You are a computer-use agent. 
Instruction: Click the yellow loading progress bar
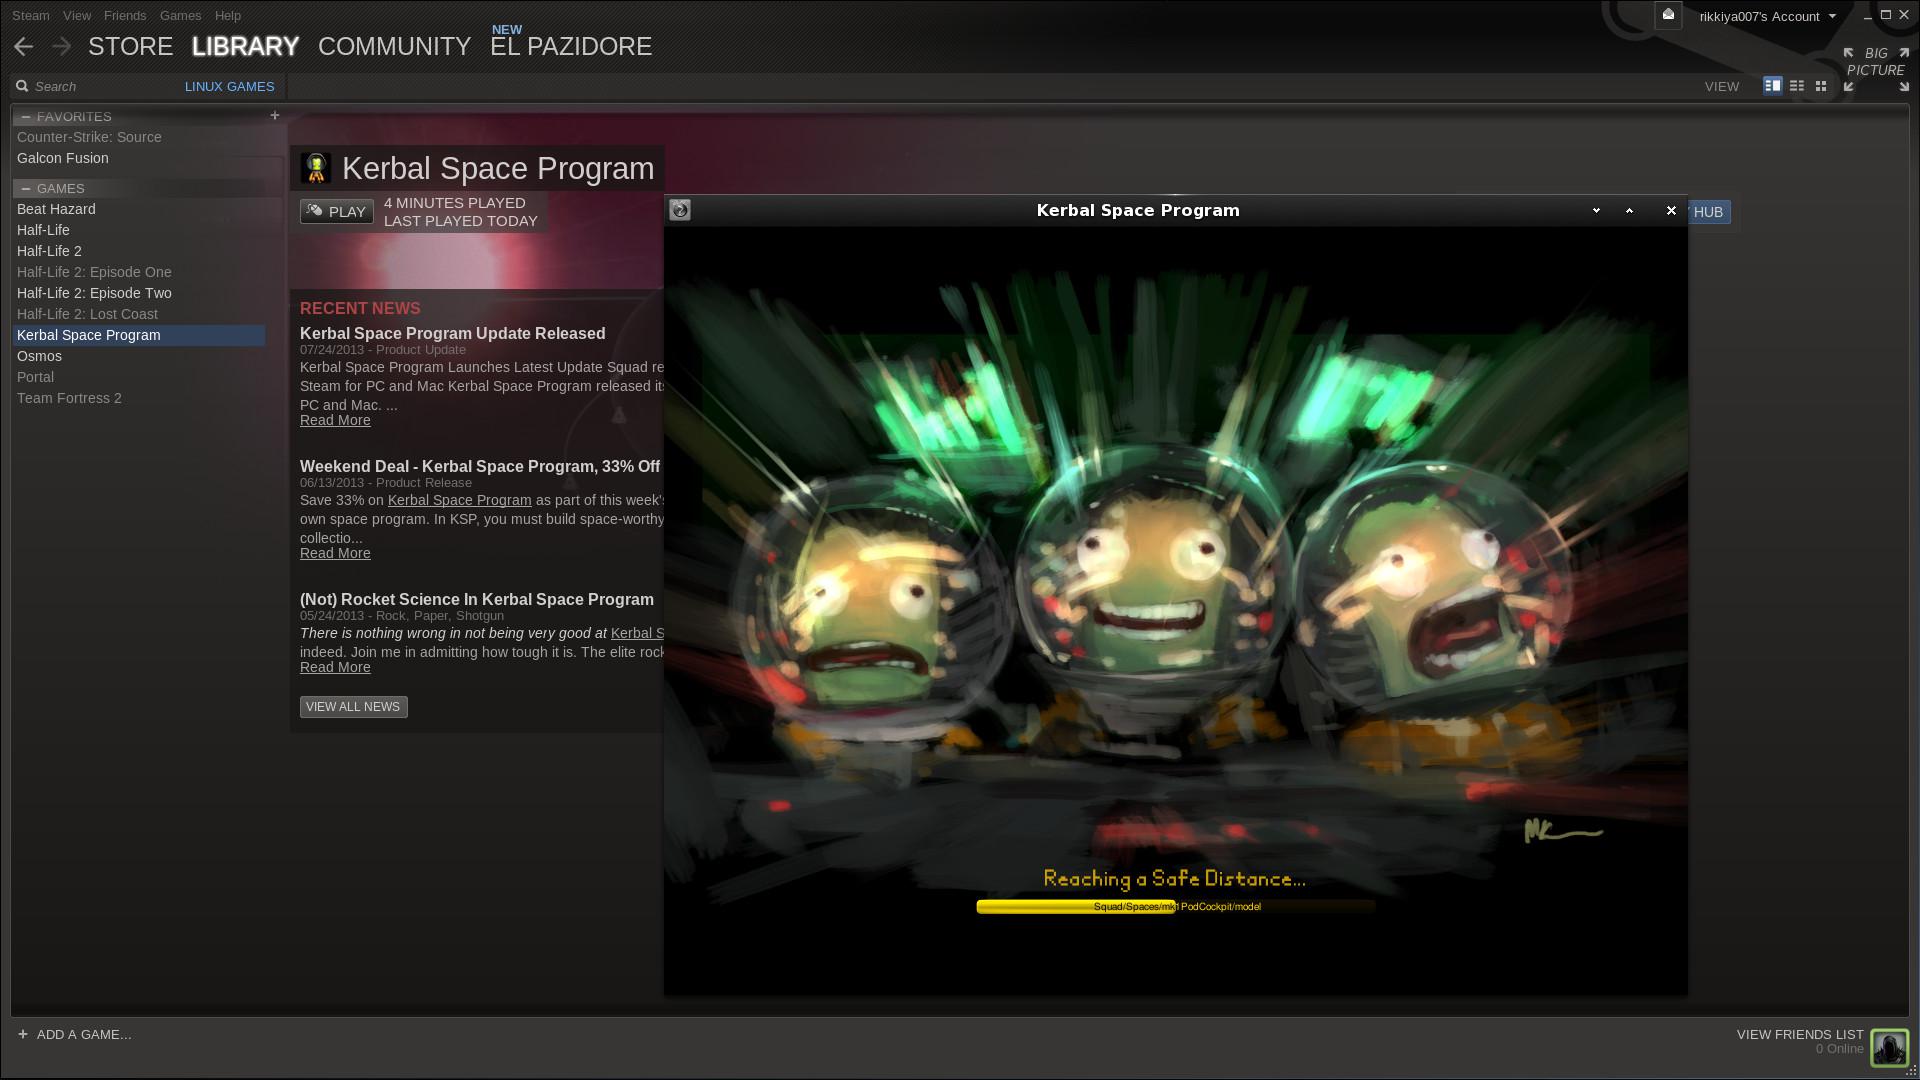click(x=1176, y=907)
